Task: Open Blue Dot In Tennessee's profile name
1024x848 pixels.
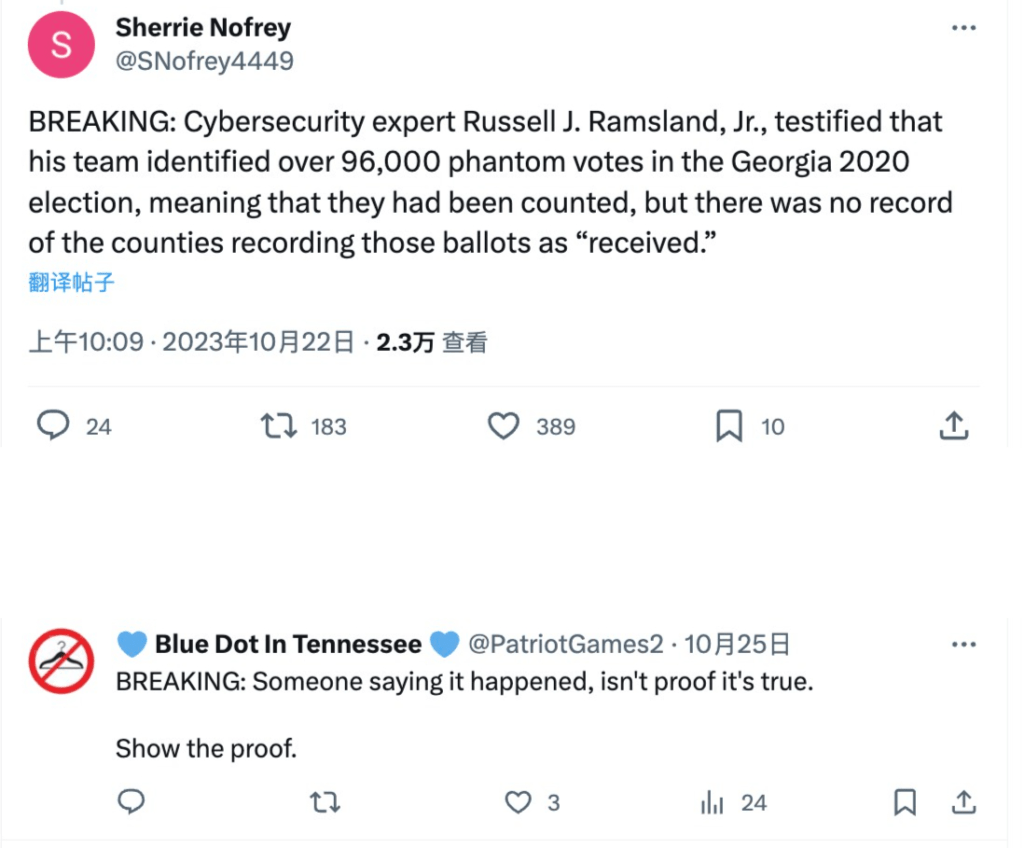Action: (x=286, y=643)
